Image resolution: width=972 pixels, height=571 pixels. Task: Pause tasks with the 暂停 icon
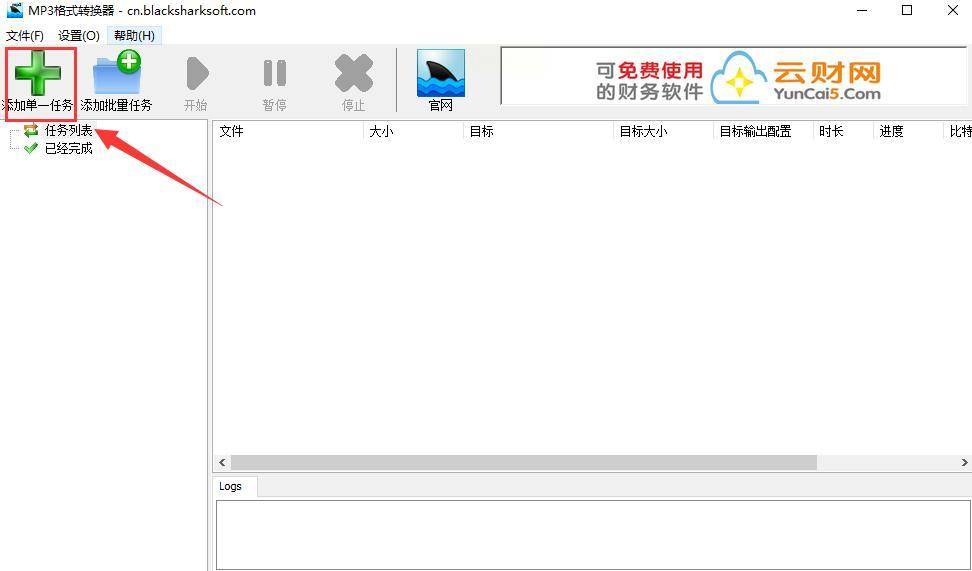(275, 73)
